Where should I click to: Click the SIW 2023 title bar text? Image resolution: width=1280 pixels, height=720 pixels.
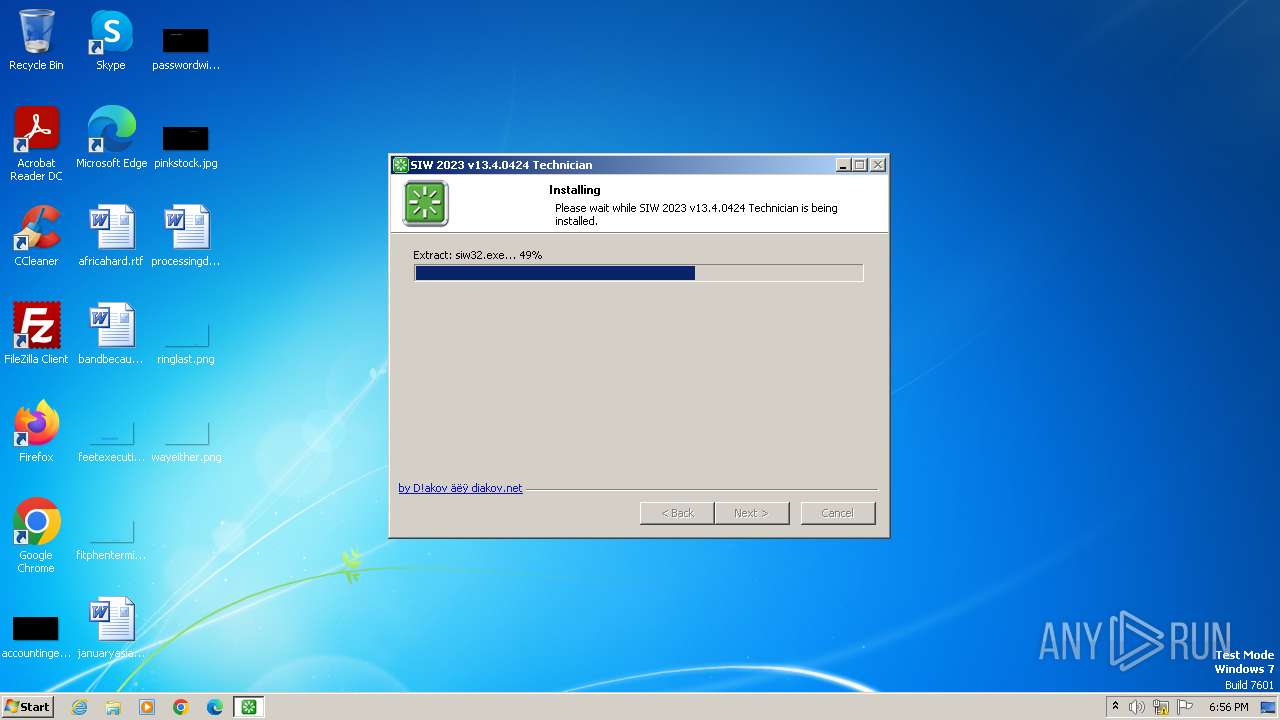[x=501, y=165]
